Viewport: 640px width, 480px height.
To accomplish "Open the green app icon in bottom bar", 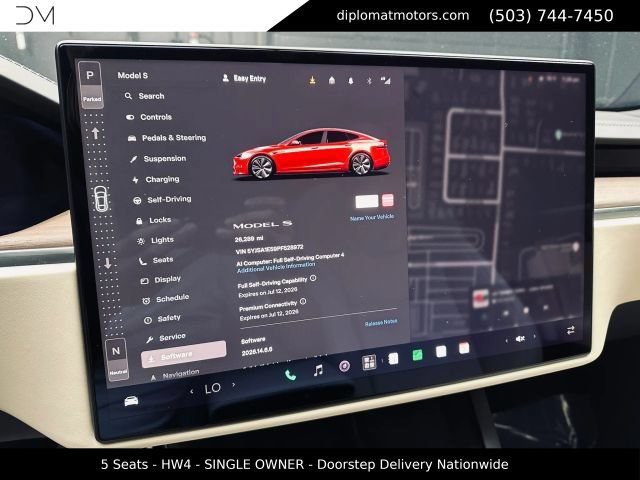I will [417, 355].
